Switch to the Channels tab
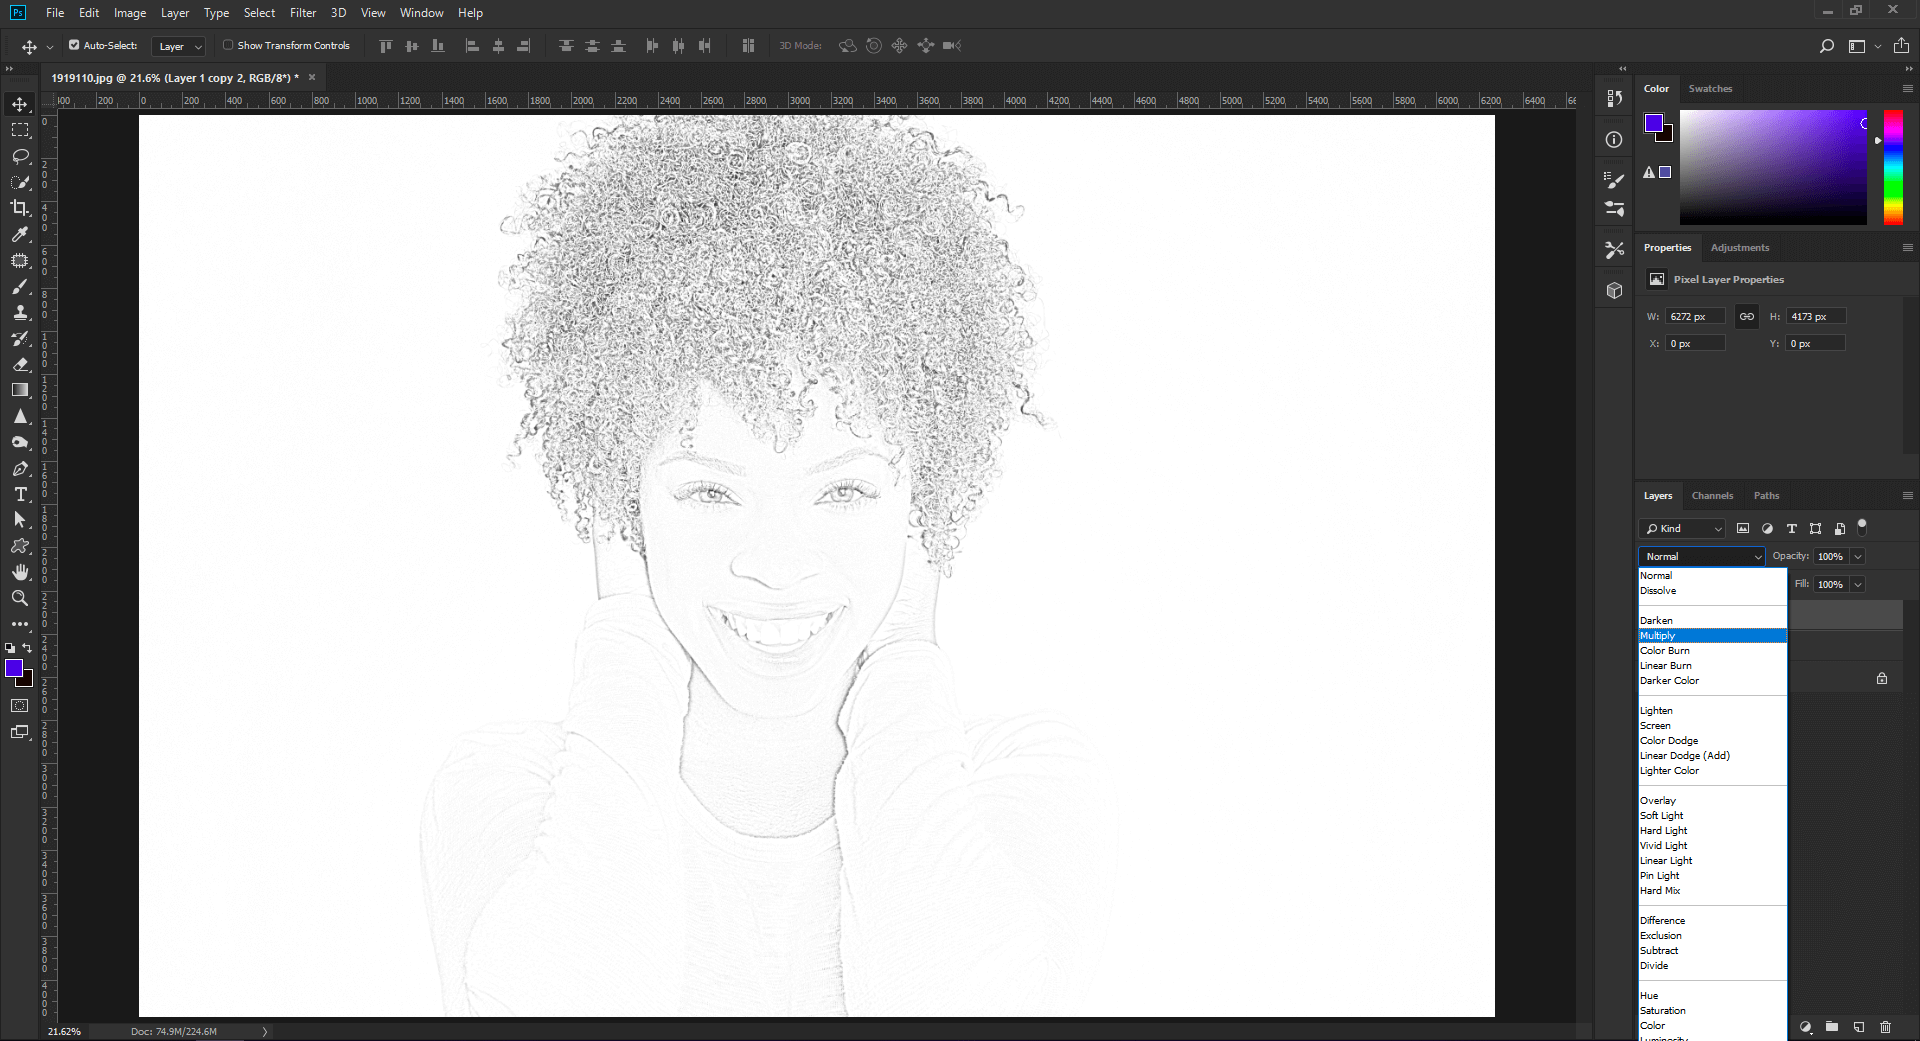The height and width of the screenshot is (1041, 1920). click(x=1712, y=495)
